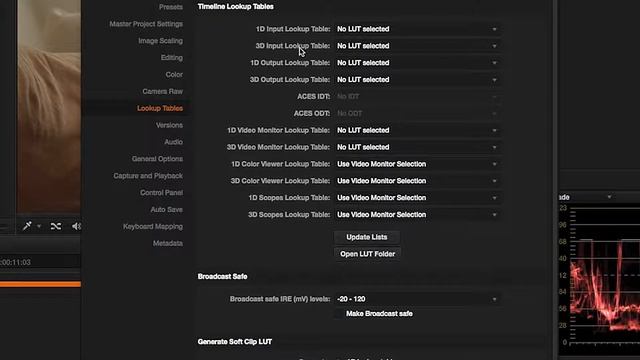The width and height of the screenshot is (640, 360).
Task: Click the Timeline Lookup Tables heading
Action: [x=236, y=7]
